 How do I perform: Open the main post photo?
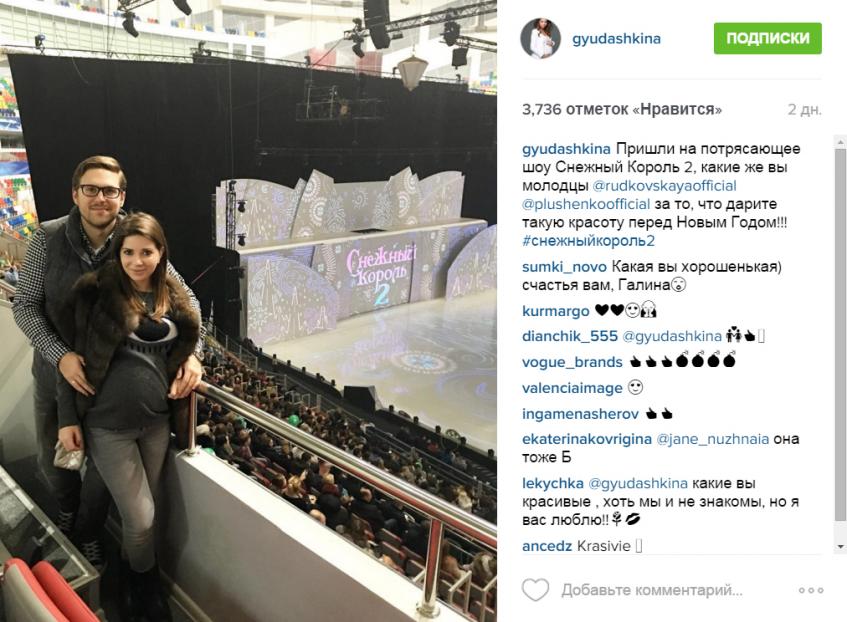(248, 311)
